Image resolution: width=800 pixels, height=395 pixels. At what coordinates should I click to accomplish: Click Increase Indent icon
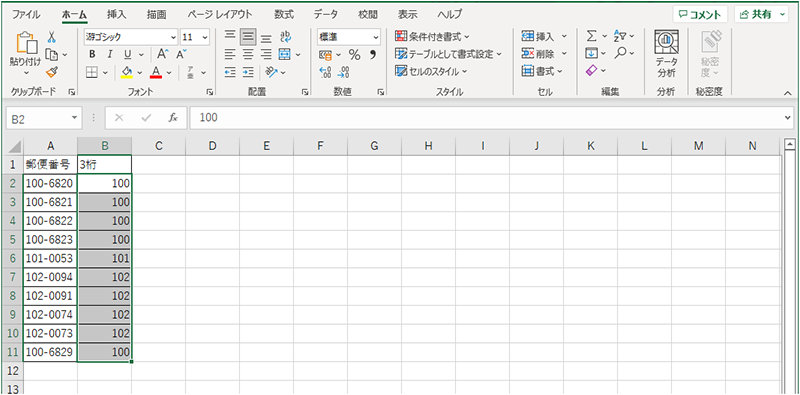coord(248,72)
